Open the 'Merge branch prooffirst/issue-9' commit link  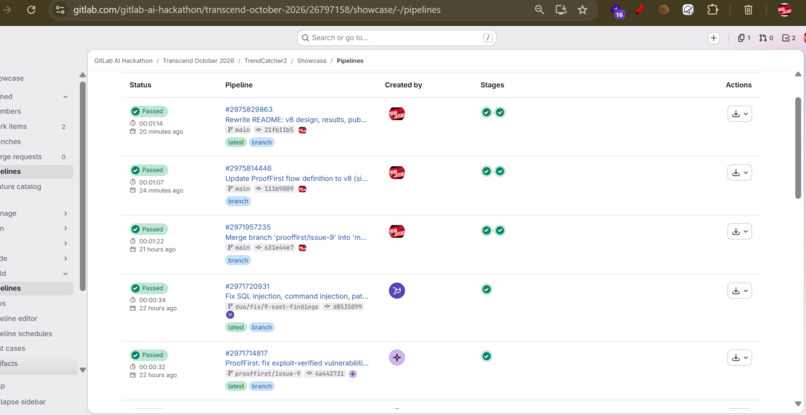click(x=296, y=238)
